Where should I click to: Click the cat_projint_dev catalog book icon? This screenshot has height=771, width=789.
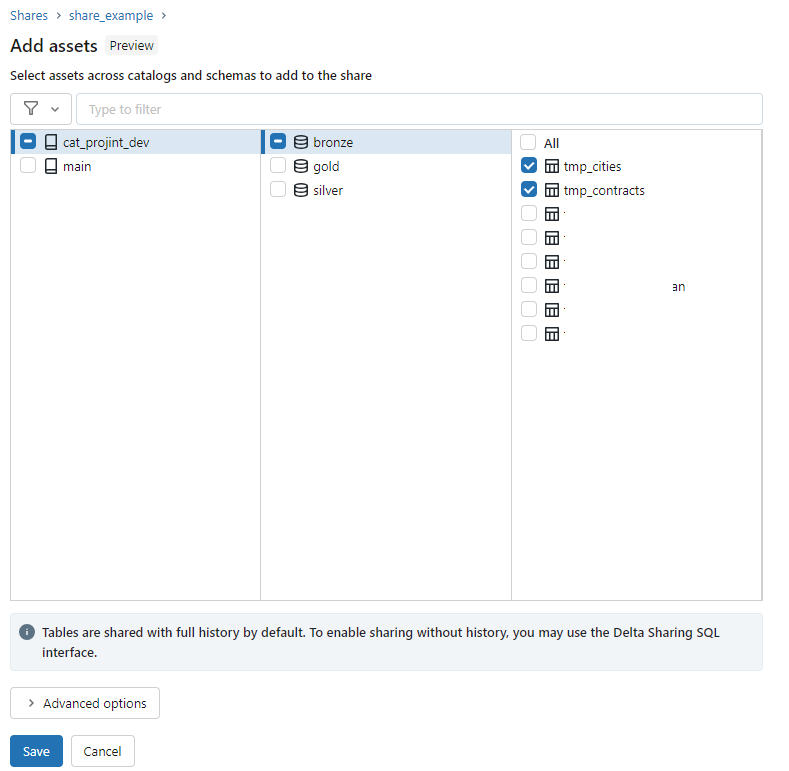(51, 142)
